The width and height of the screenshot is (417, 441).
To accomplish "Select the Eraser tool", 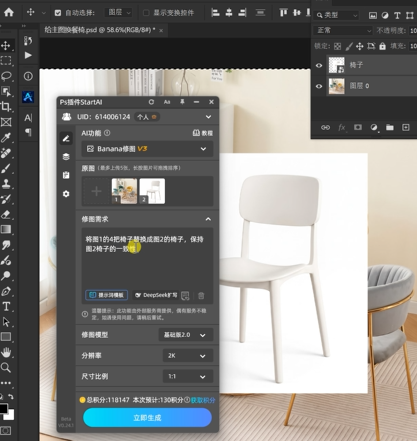I will click(x=6, y=214).
